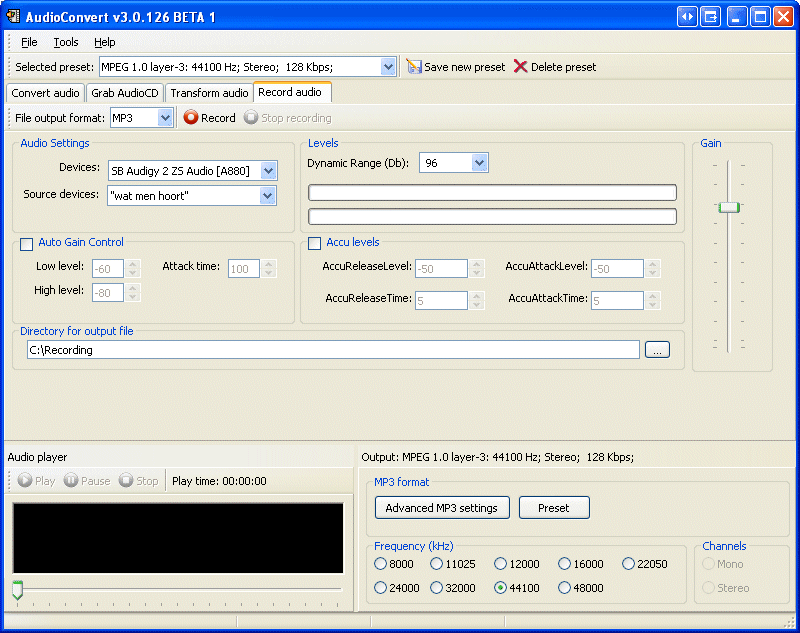Expand the Source devices dropdown
The width and height of the screenshot is (800, 633).
[x=267, y=195]
